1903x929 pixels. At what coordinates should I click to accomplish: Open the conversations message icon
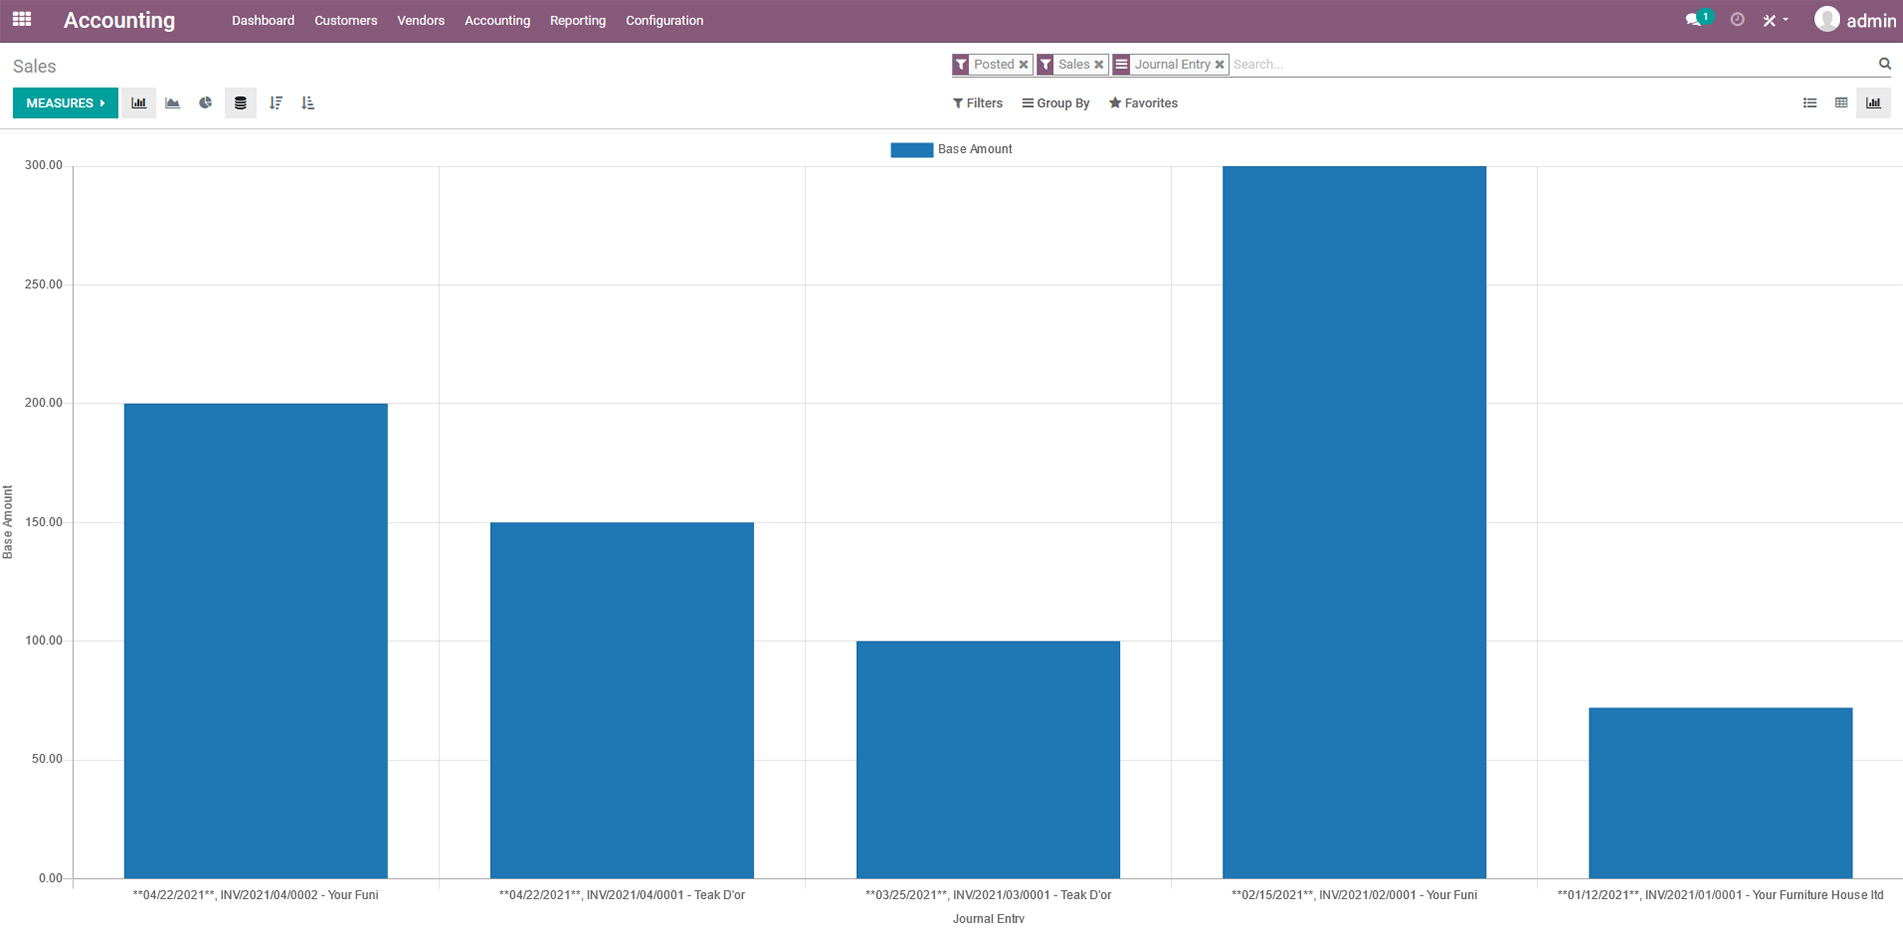click(x=1693, y=20)
